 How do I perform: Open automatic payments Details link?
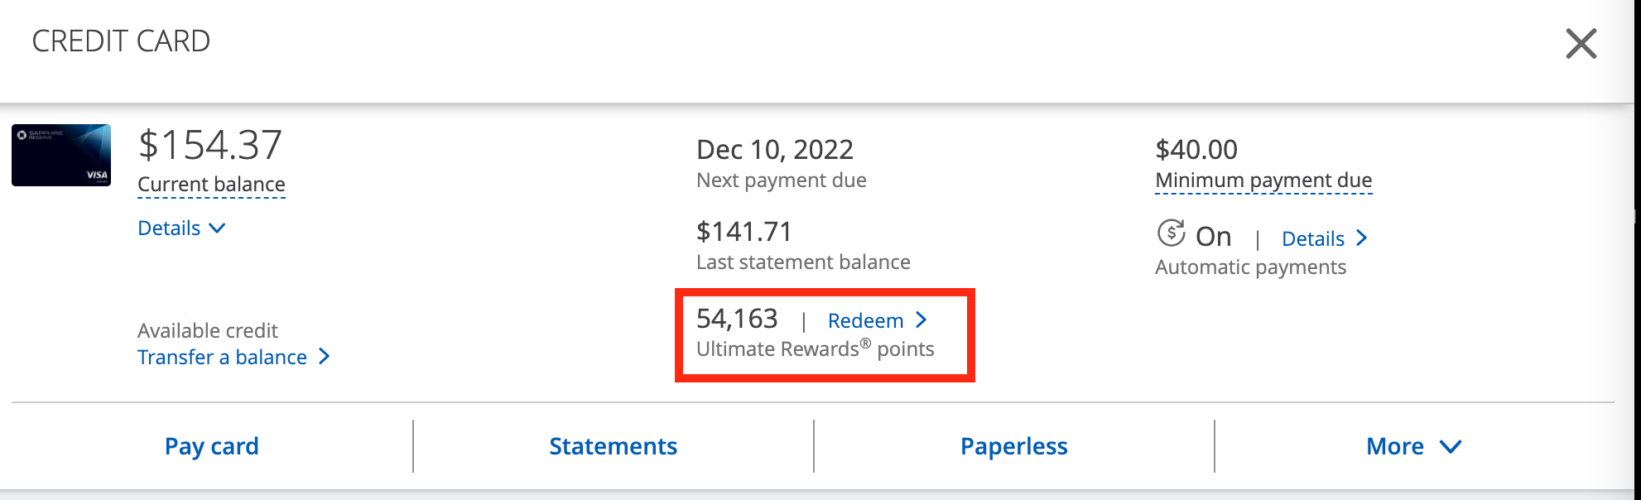1312,238
